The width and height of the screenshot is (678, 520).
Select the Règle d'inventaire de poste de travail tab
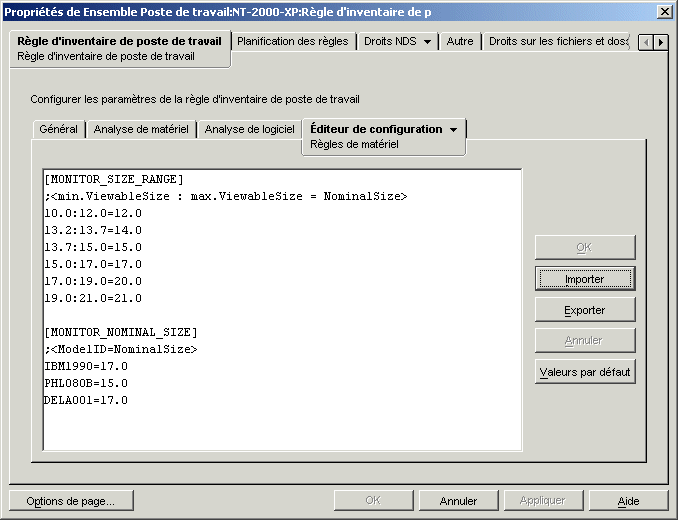[119, 48]
